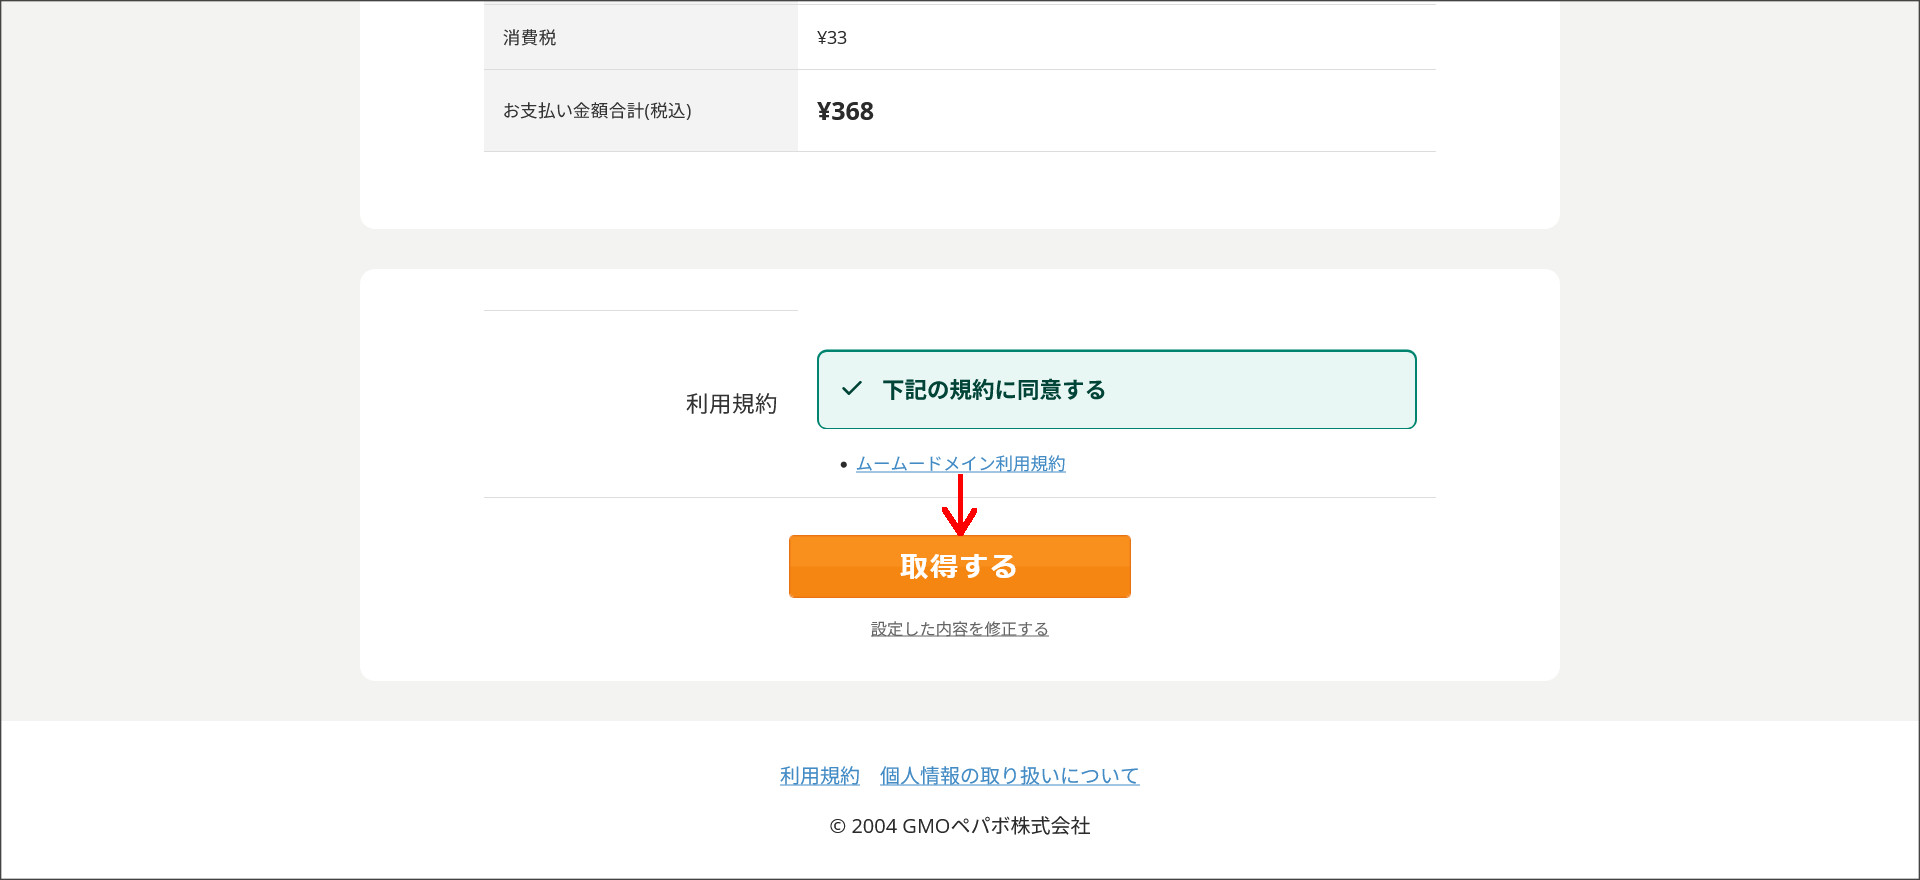
Task: Click the checkmark icon in the agreement box
Action: (852, 389)
